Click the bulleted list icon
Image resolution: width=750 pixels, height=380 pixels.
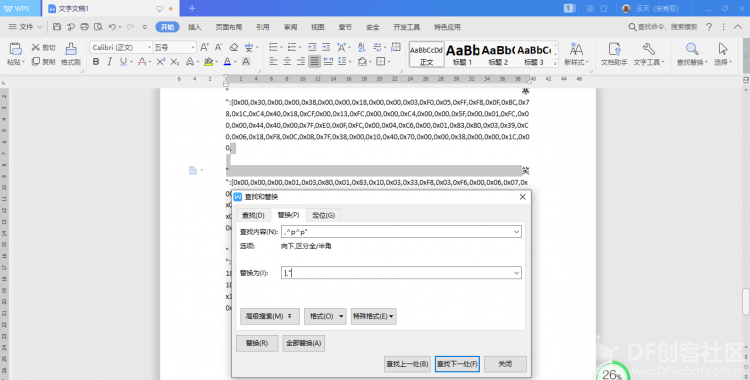[274, 47]
